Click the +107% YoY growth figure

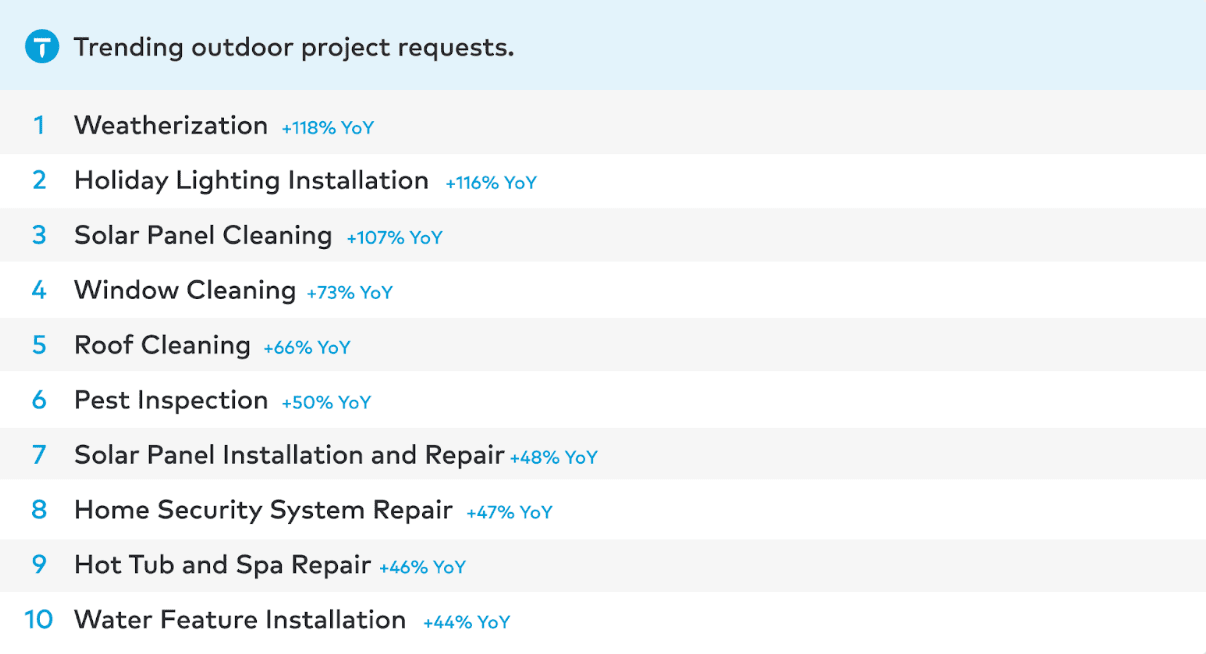pyautogui.click(x=394, y=238)
